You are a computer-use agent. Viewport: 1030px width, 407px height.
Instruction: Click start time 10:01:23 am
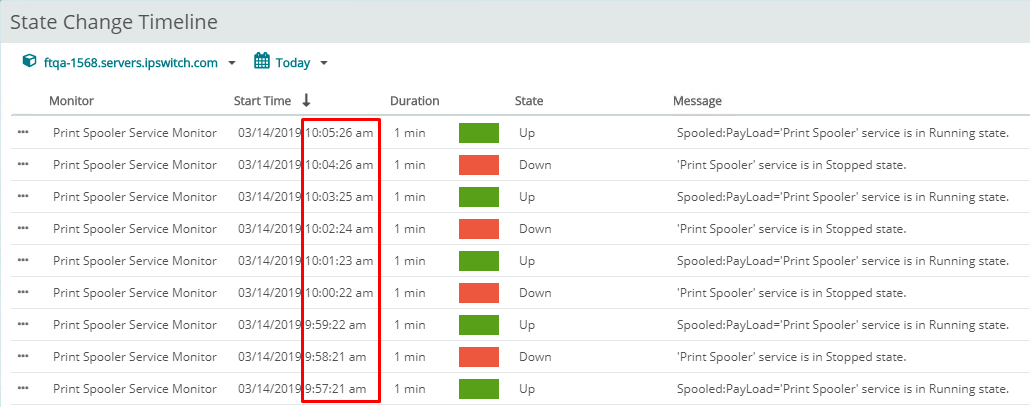coord(340,261)
